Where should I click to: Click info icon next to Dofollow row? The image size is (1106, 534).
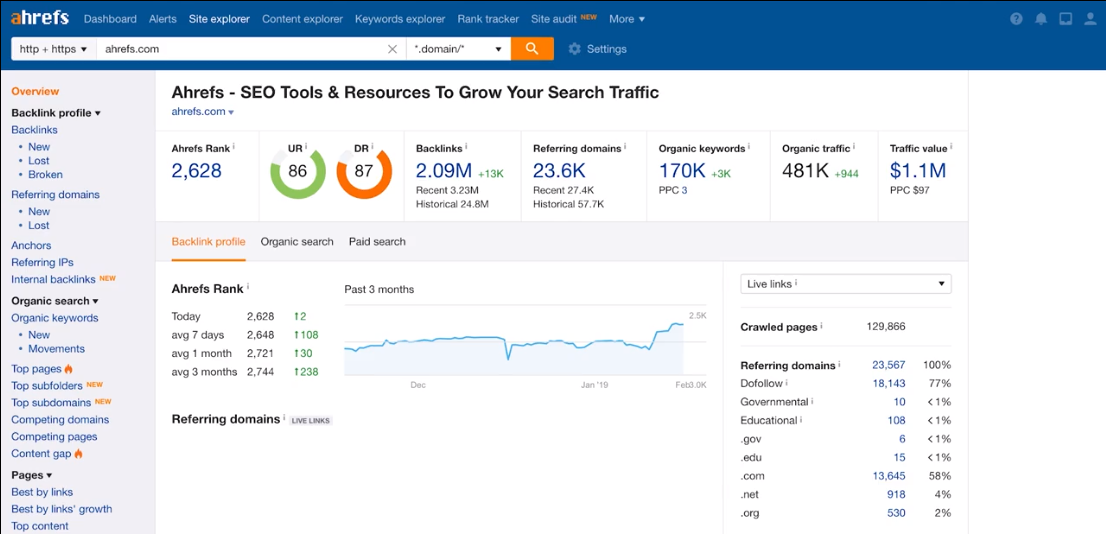[x=786, y=382]
